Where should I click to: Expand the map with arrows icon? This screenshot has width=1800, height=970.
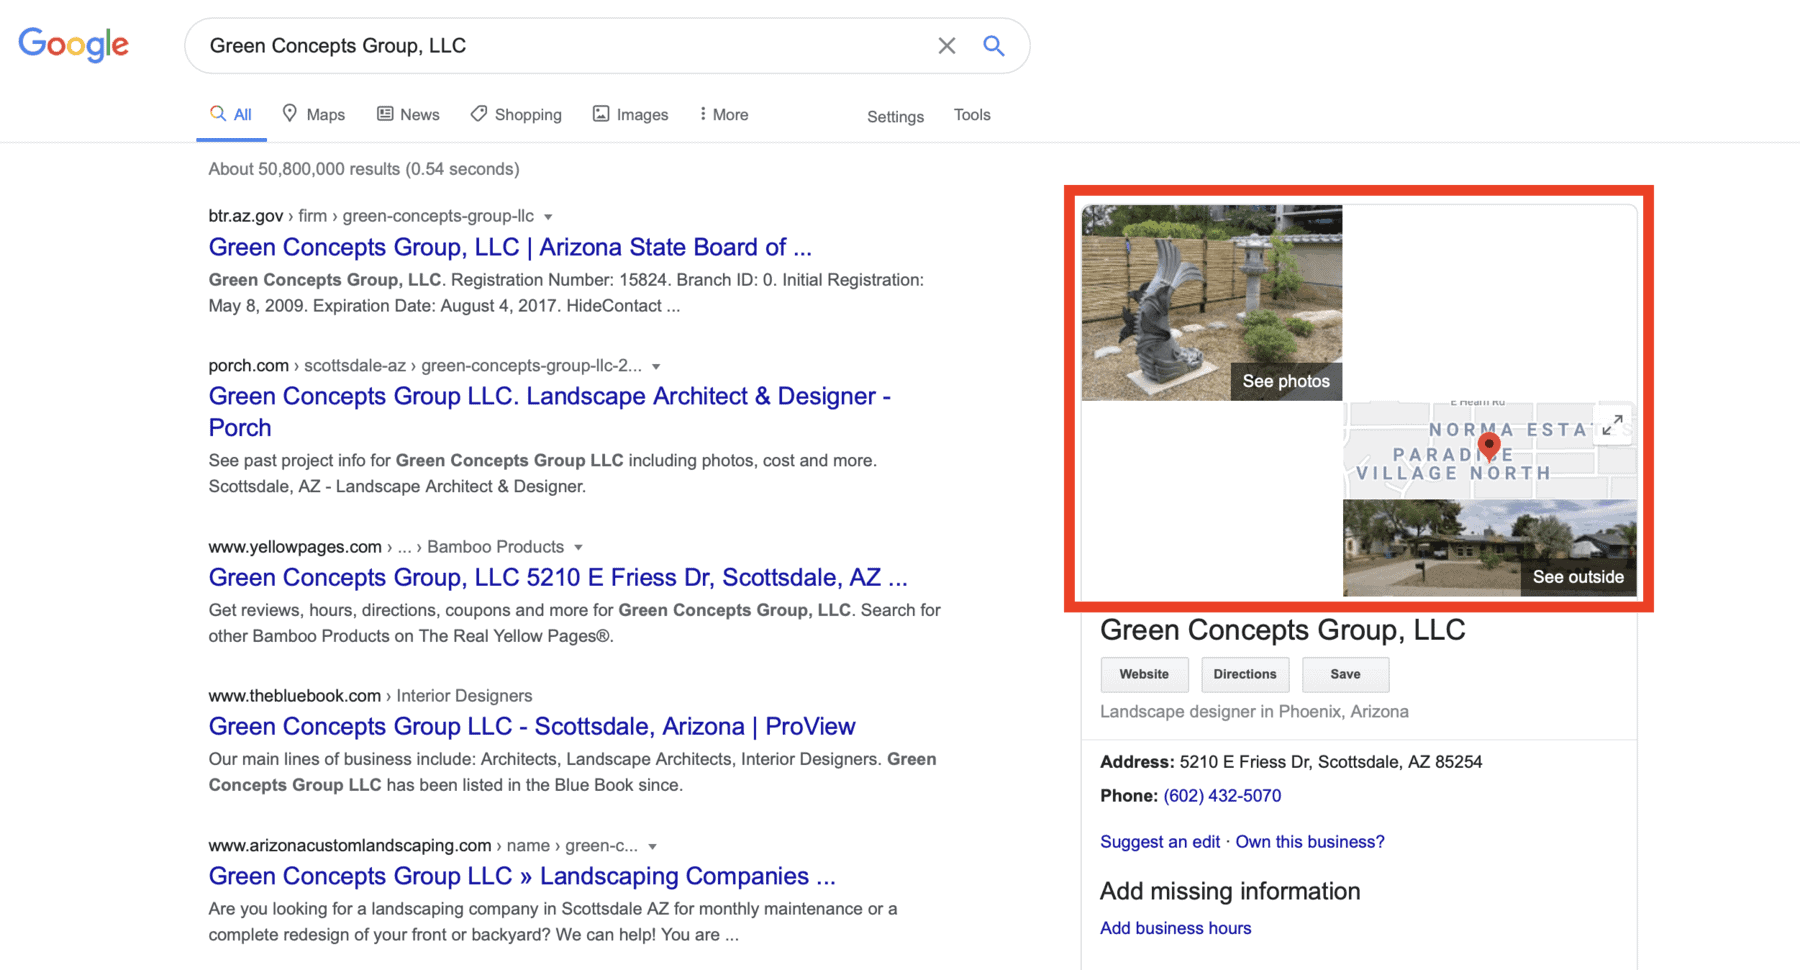(x=1612, y=426)
